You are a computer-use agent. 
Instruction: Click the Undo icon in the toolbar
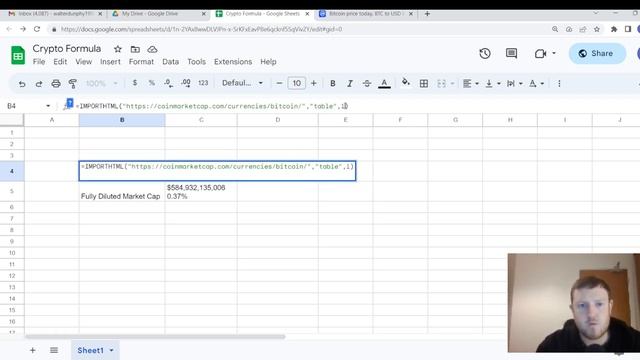22,84
